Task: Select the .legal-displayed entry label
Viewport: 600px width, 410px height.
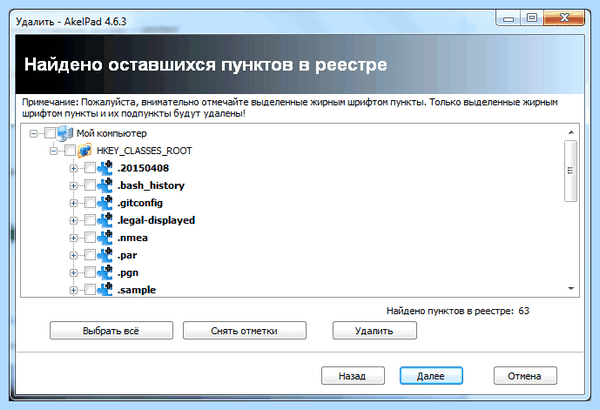Action: [156, 220]
